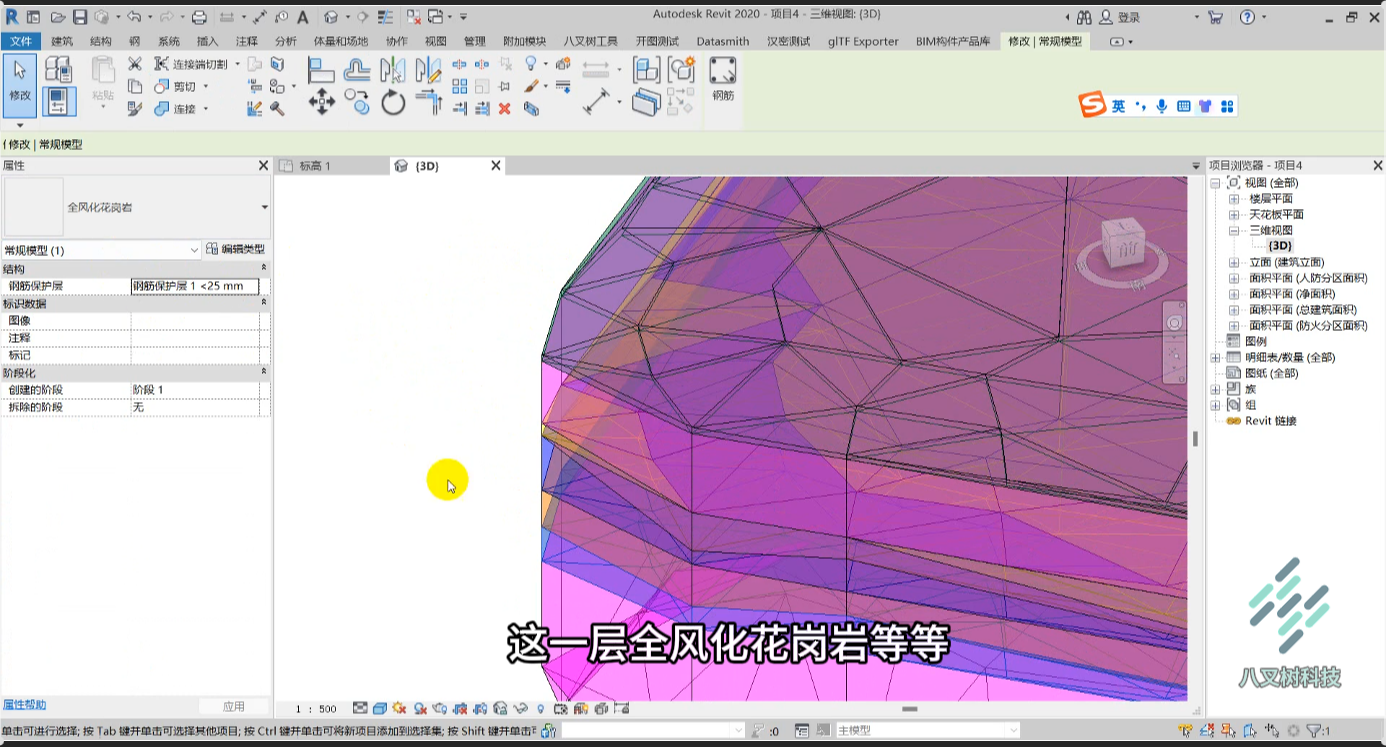The height and width of the screenshot is (747, 1386).
Task: Switch to the glTF Exporter ribbon tab
Action: pyautogui.click(x=862, y=41)
